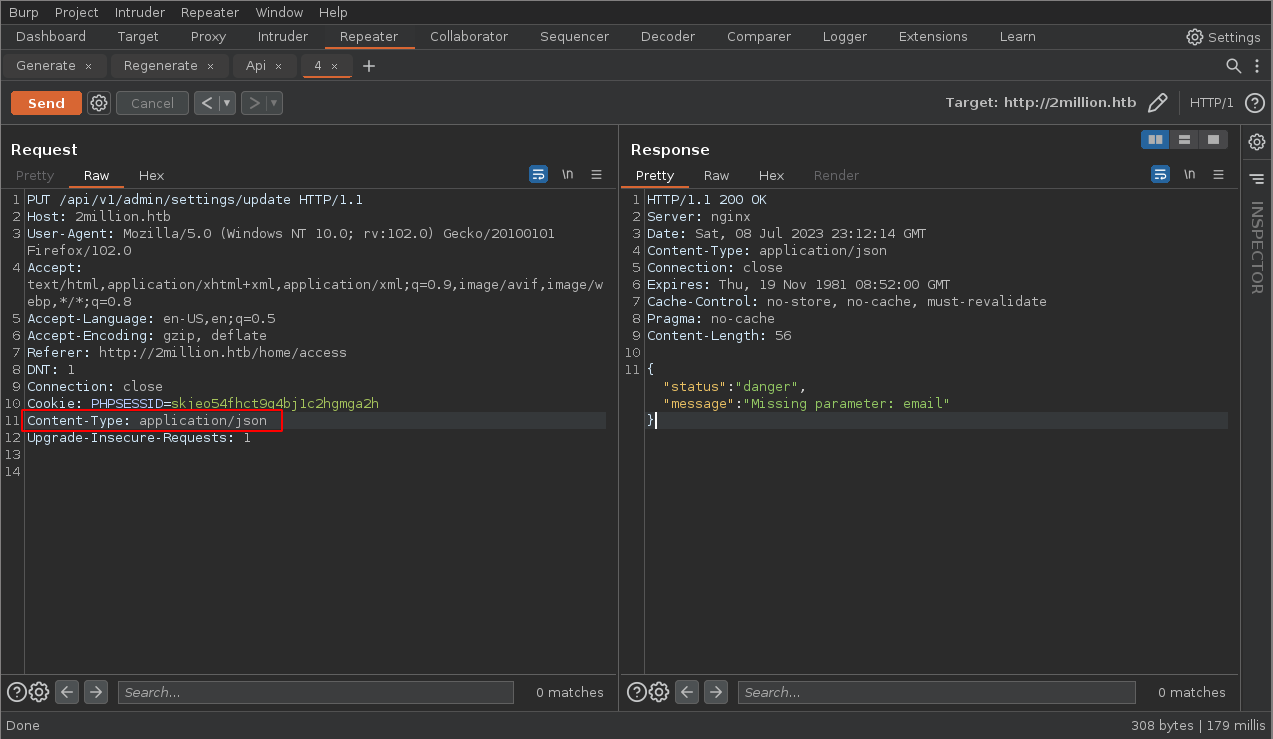
Task: Click the HTTP/1 protocol selector
Action: pos(1211,103)
